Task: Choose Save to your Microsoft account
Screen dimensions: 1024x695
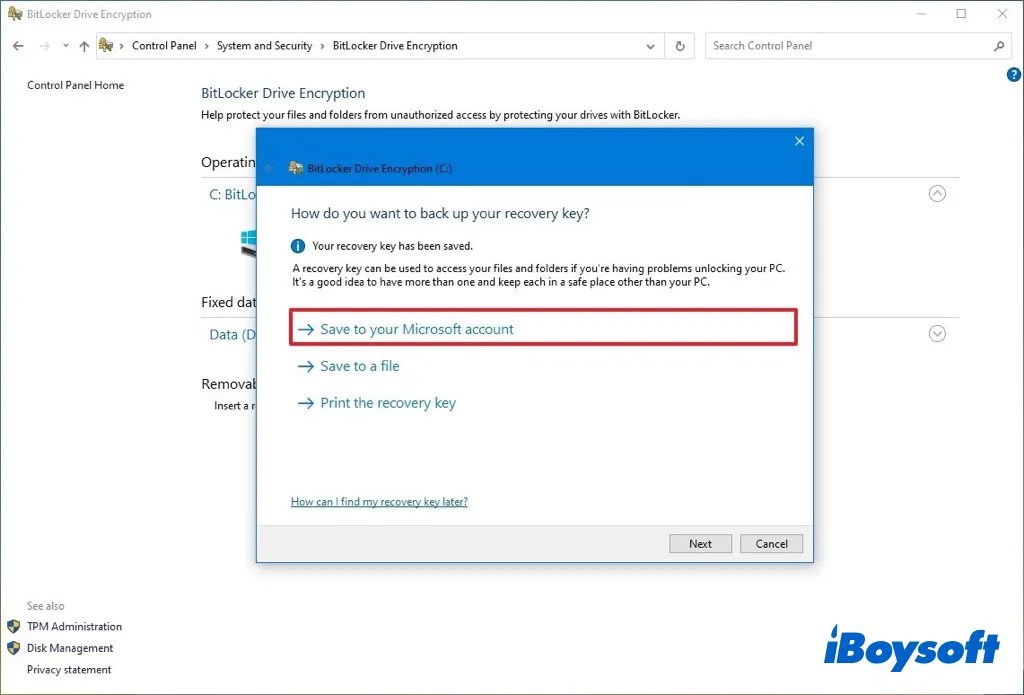Action: [543, 327]
